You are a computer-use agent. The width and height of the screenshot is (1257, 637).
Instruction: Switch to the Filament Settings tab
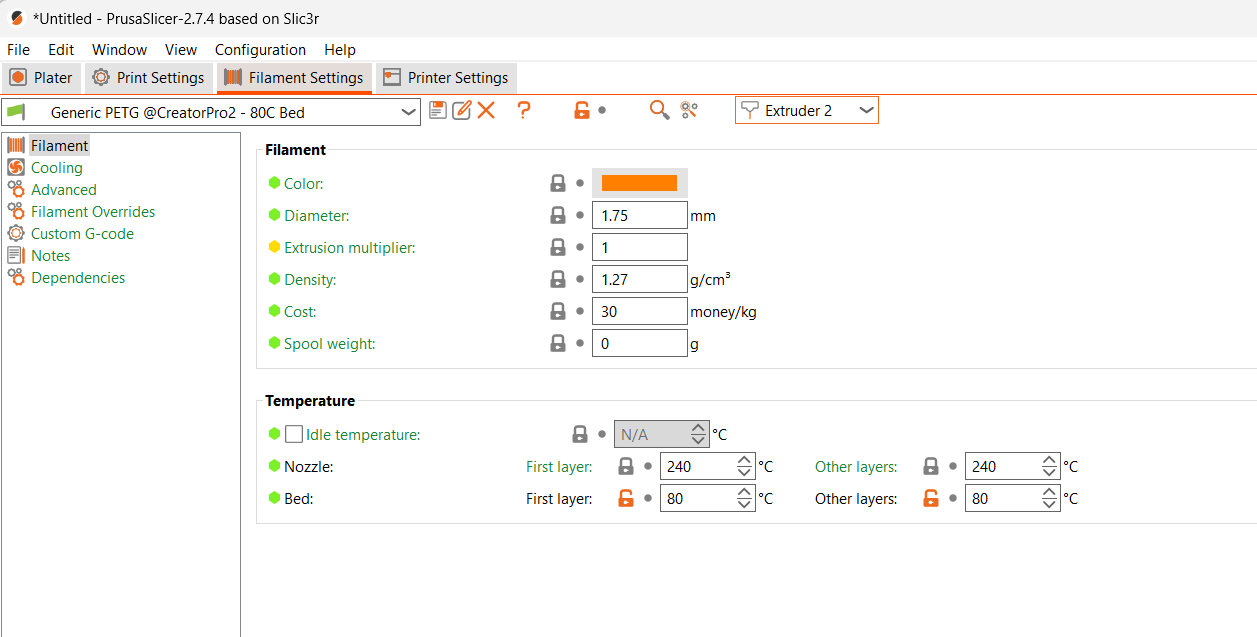pyautogui.click(x=294, y=78)
